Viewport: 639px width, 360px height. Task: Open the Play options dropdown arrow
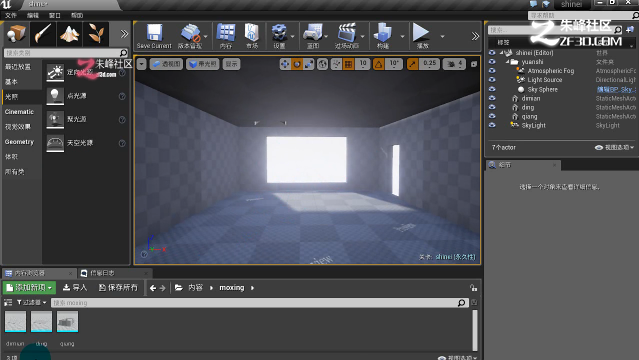[442, 36]
